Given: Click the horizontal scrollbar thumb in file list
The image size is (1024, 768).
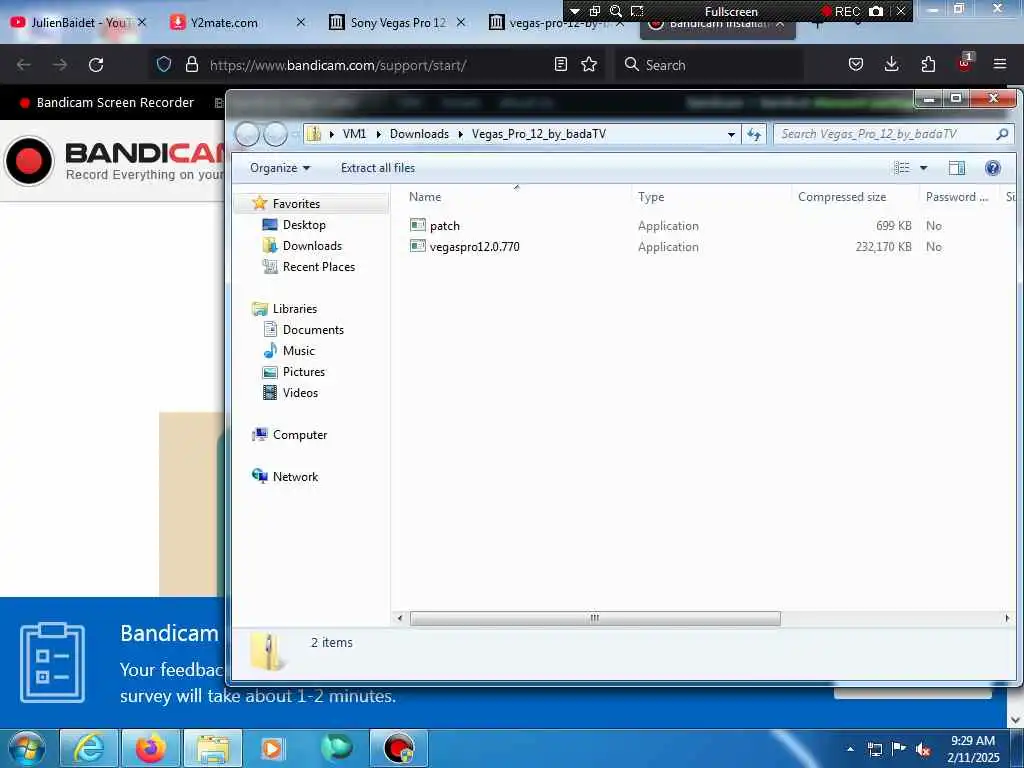Looking at the screenshot, I should point(595,618).
